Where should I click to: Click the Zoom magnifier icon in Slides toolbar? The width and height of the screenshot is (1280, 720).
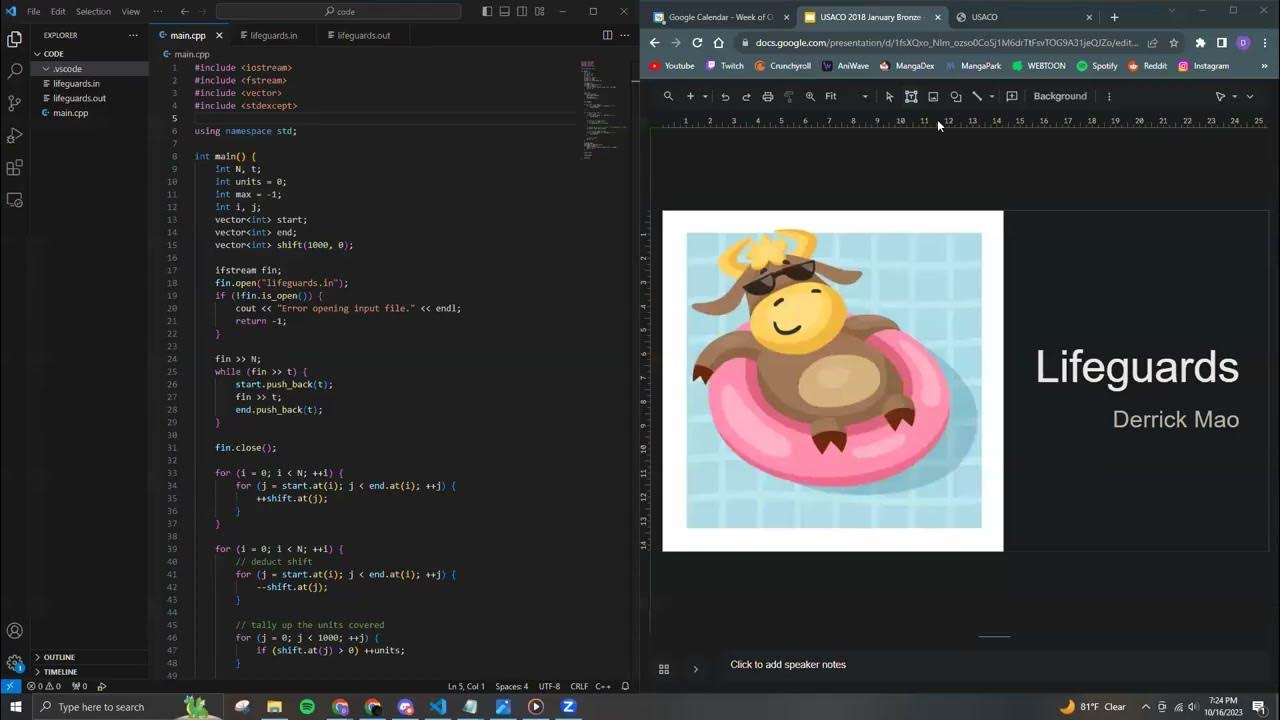[x=810, y=97]
